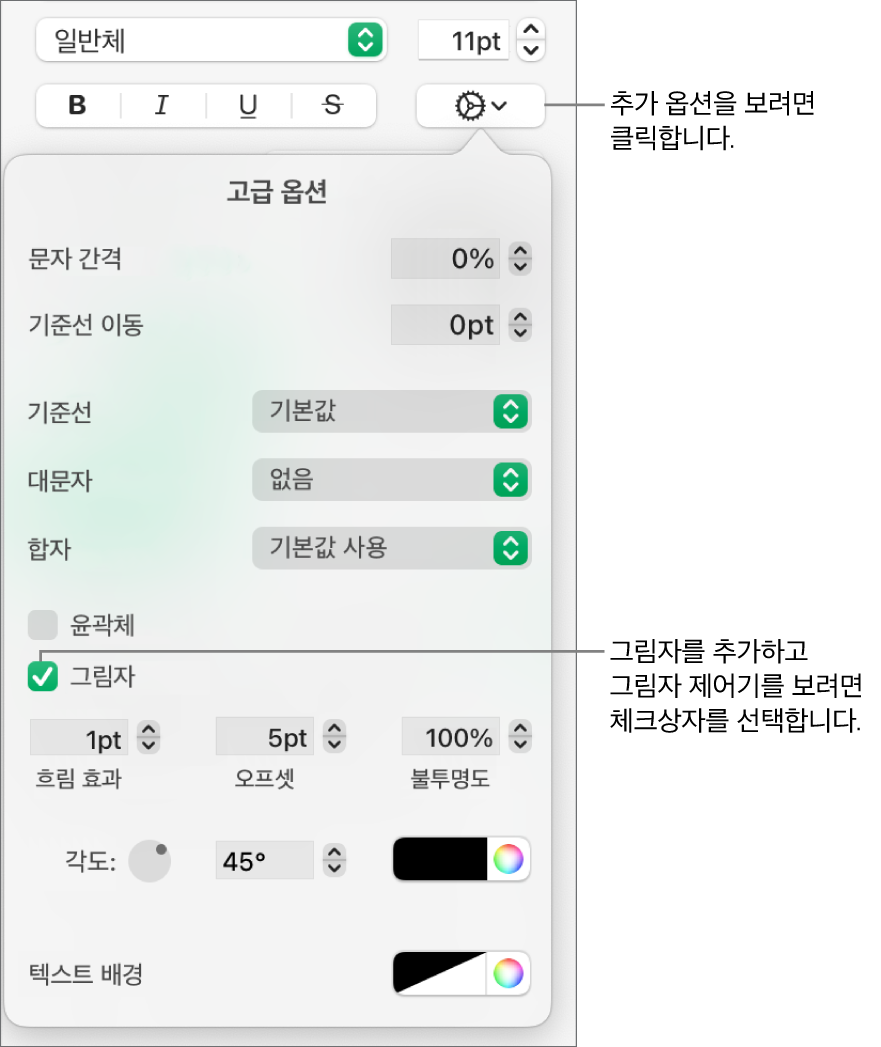Open text background color wheel
Viewport: 881px width, 1047px height.
coord(508,972)
